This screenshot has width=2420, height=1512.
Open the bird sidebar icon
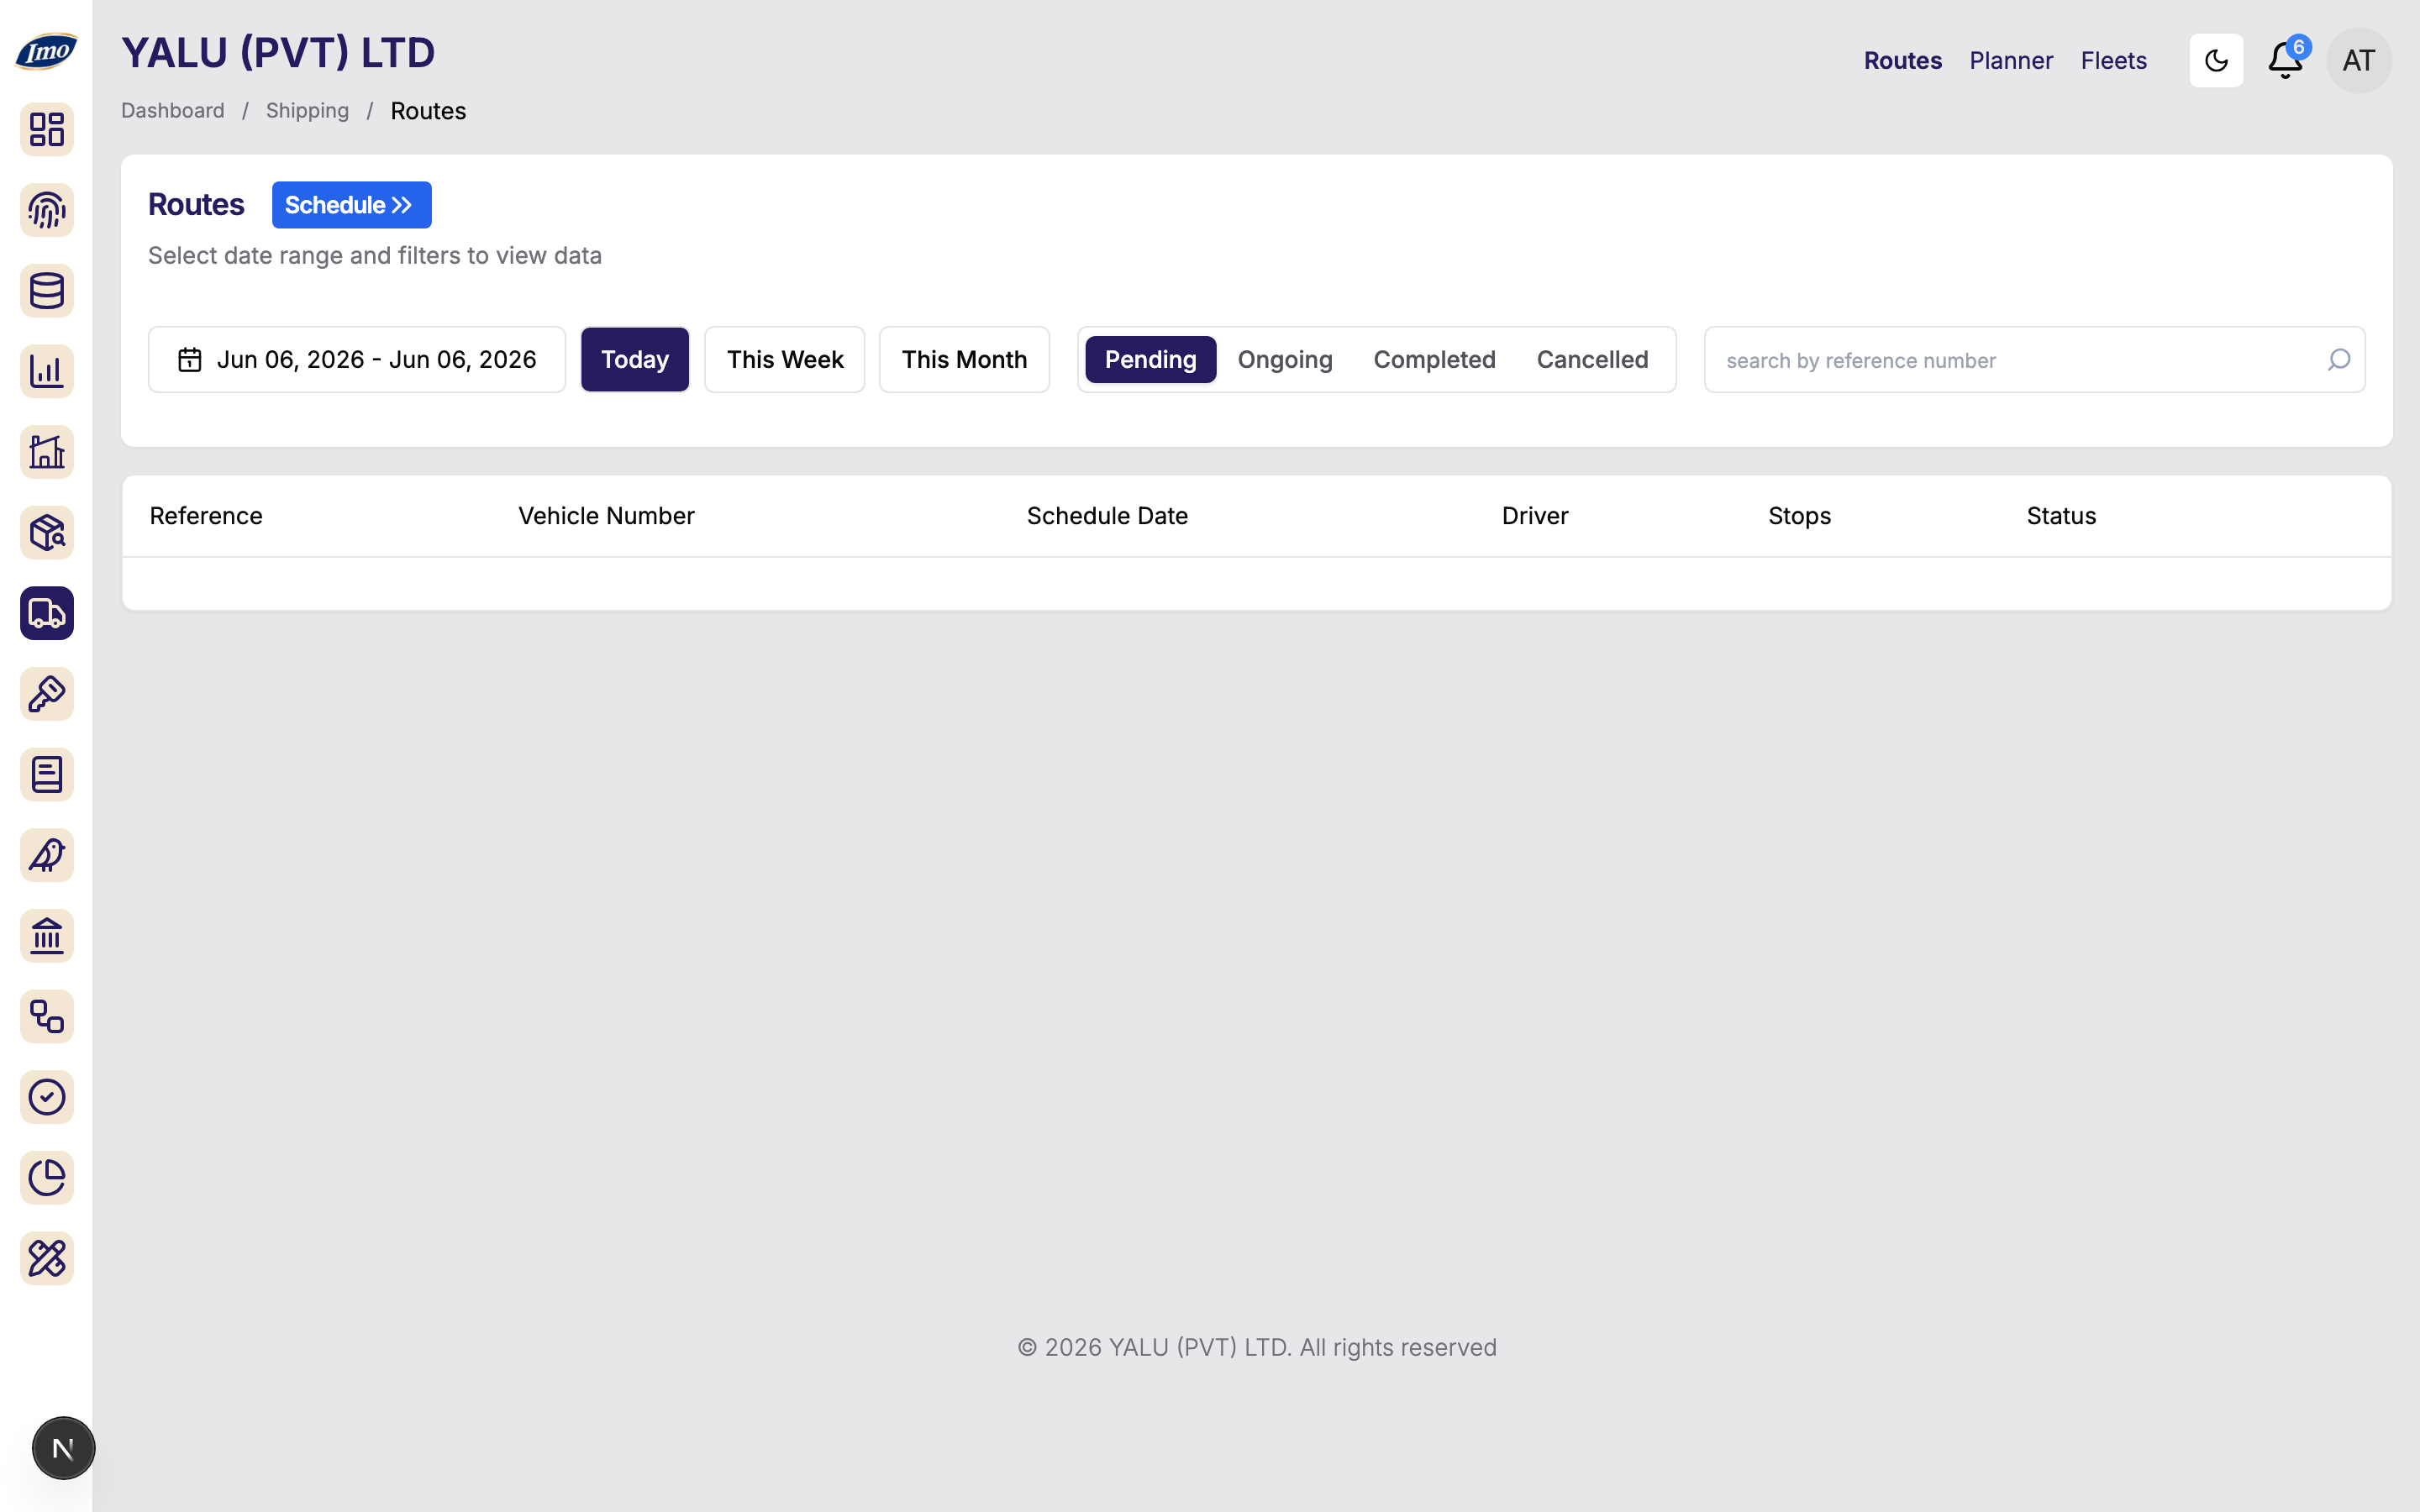[x=47, y=855]
